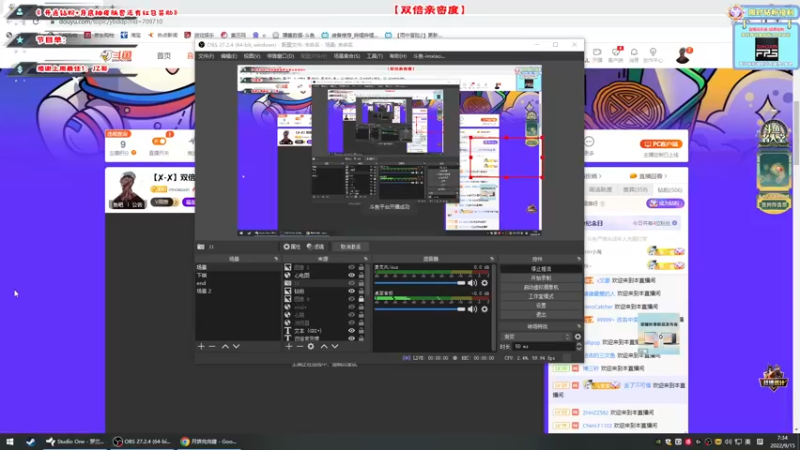Move scene down using the Scenes panel down arrow
This screenshot has height=450, width=800.
tap(236, 346)
